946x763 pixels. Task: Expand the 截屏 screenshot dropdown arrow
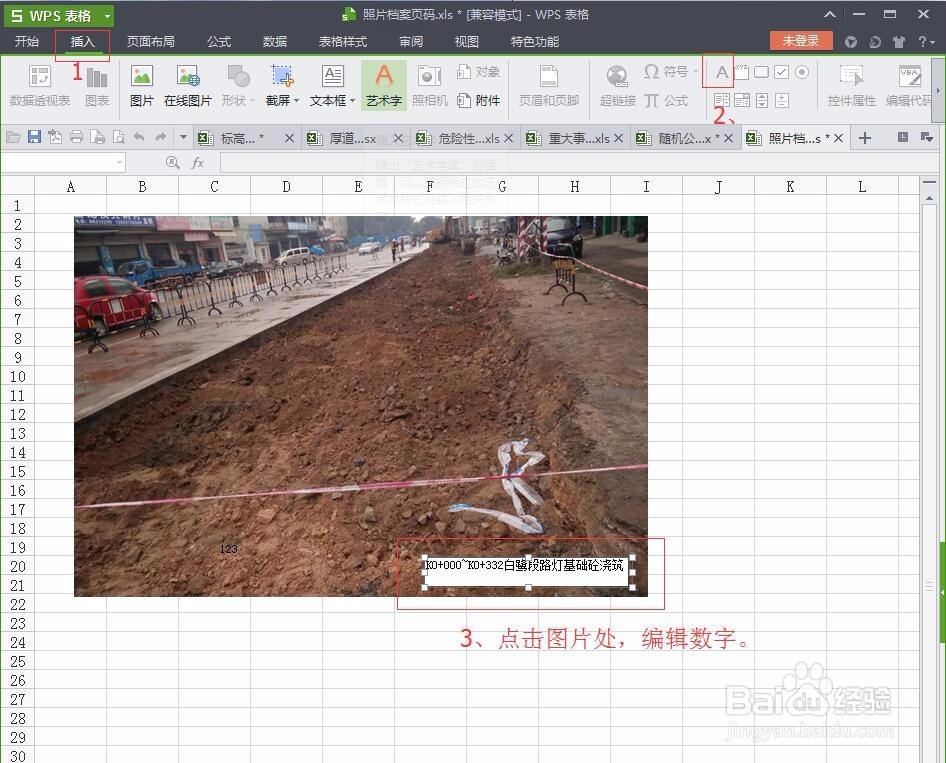coord(296,101)
